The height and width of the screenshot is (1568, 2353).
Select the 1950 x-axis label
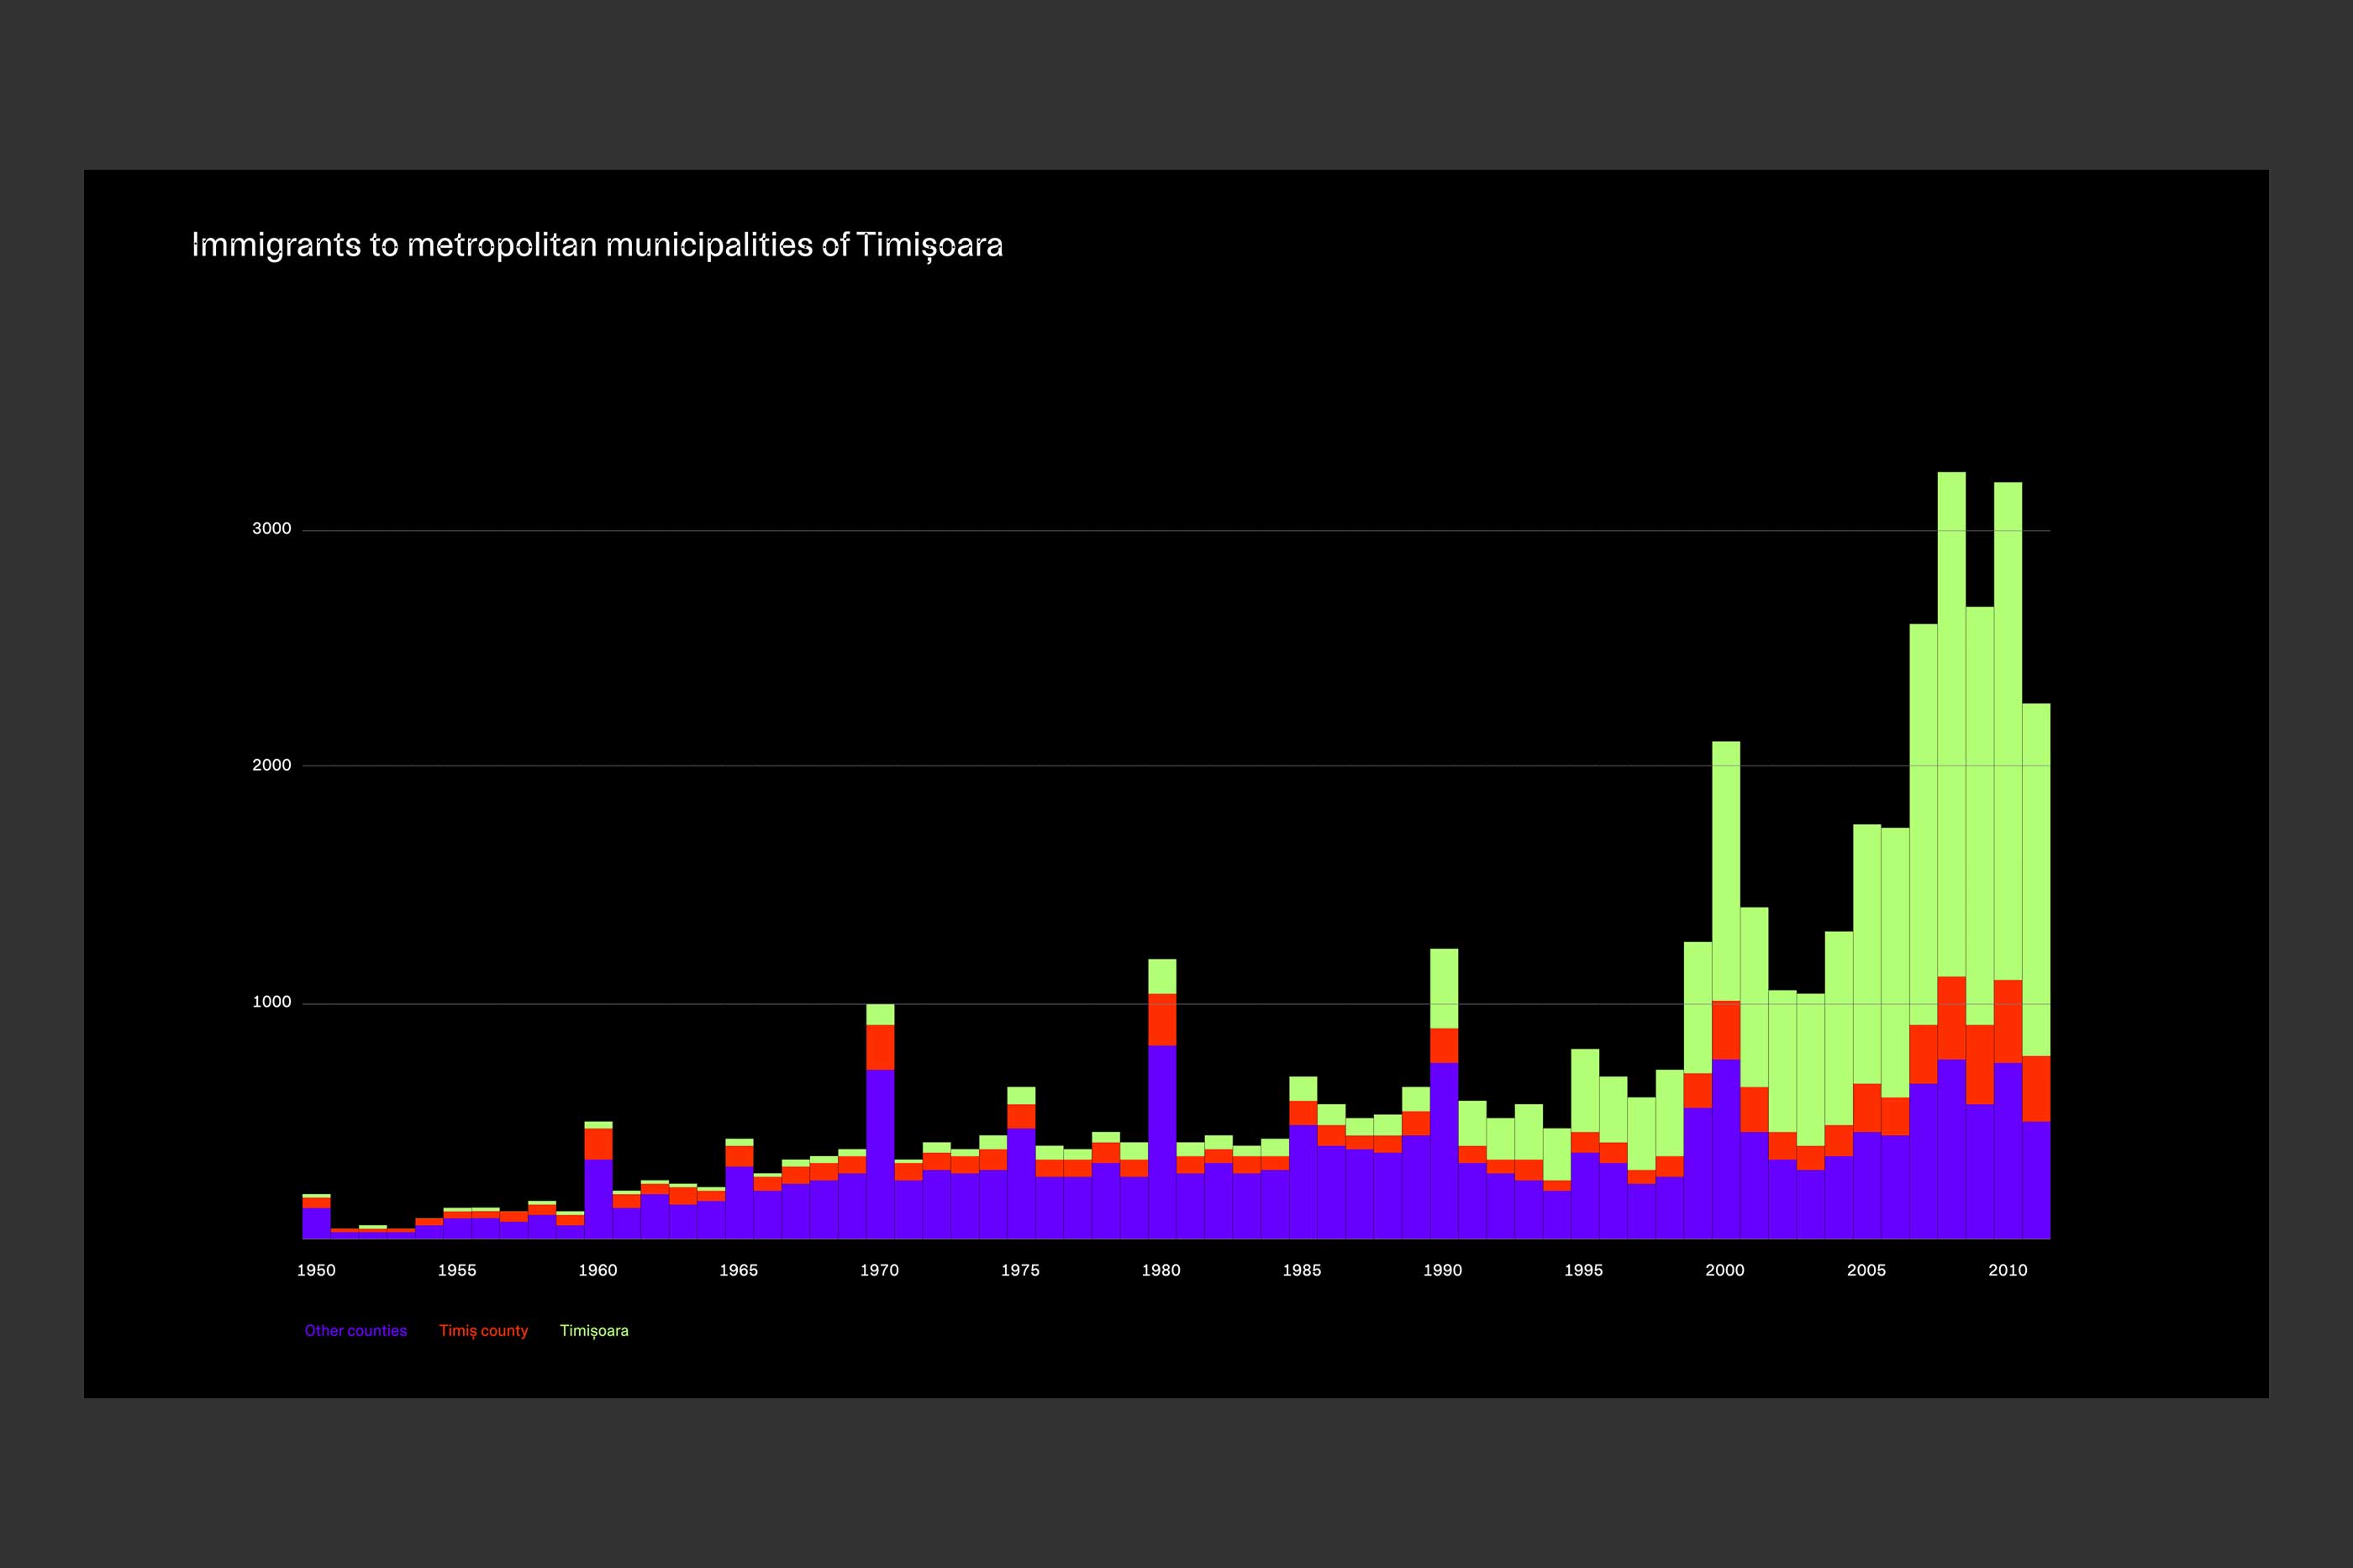coord(316,1270)
